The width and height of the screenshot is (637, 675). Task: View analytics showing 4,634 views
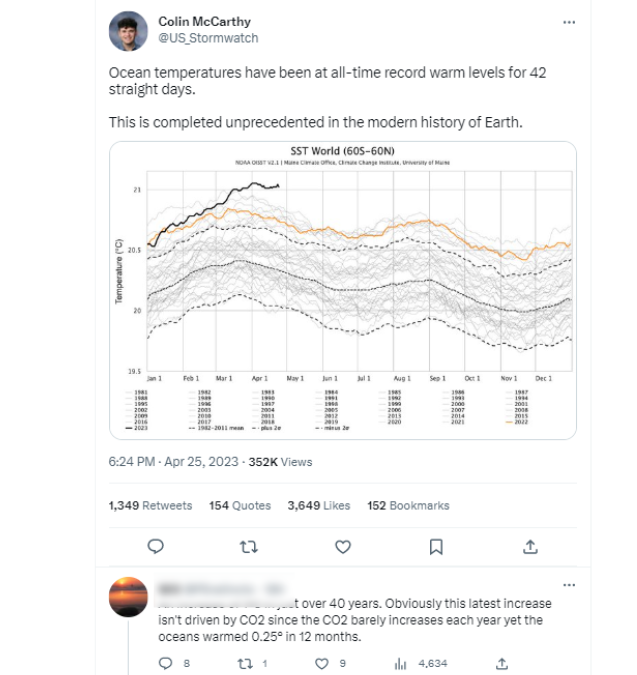tap(402, 662)
